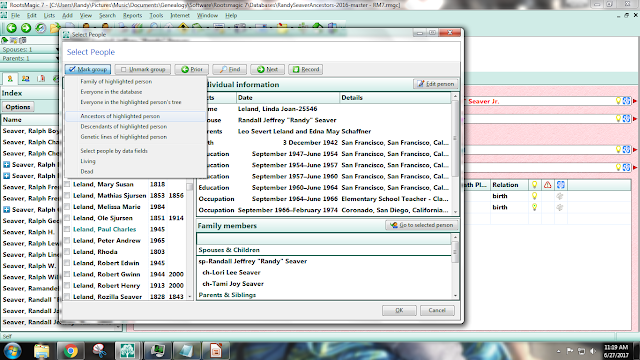The height and width of the screenshot is (360, 640).
Task: Click blue FamilySearch icon on fourth pedigree row
Action: click(627, 167)
